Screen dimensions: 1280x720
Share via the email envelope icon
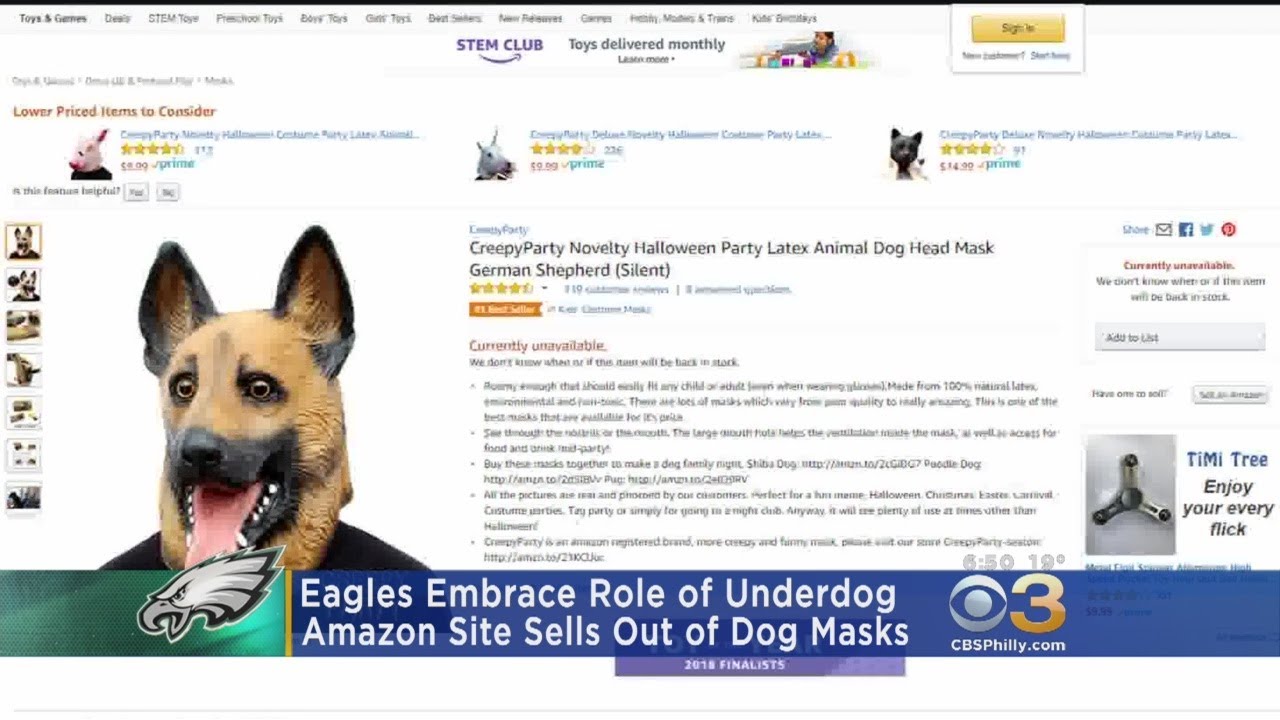(1163, 229)
